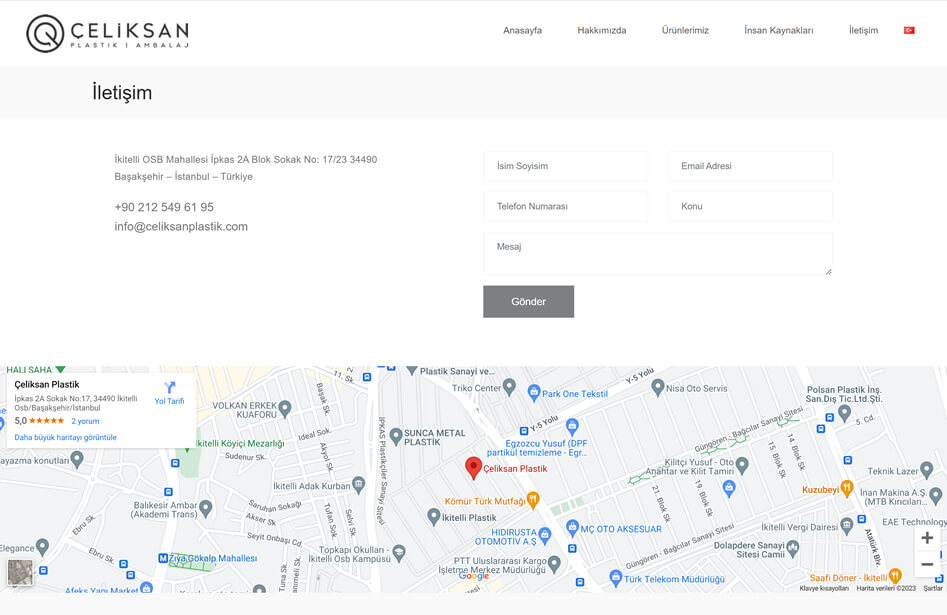This screenshot has height=615, width=947.
Task: Click the Kömür Türk Mutfağı restaurant marker
Action: coord(534,499)
